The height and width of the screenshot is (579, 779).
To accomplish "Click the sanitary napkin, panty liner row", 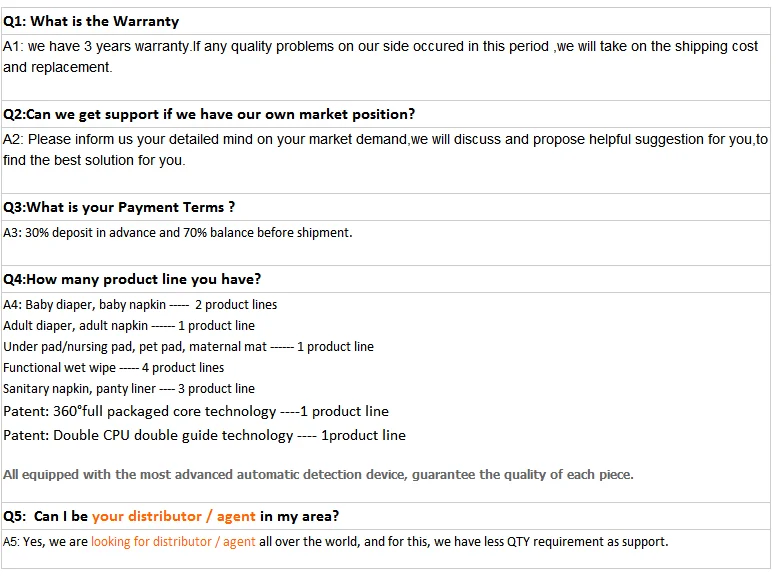I will pyautogui.click(x=129, y=388).
